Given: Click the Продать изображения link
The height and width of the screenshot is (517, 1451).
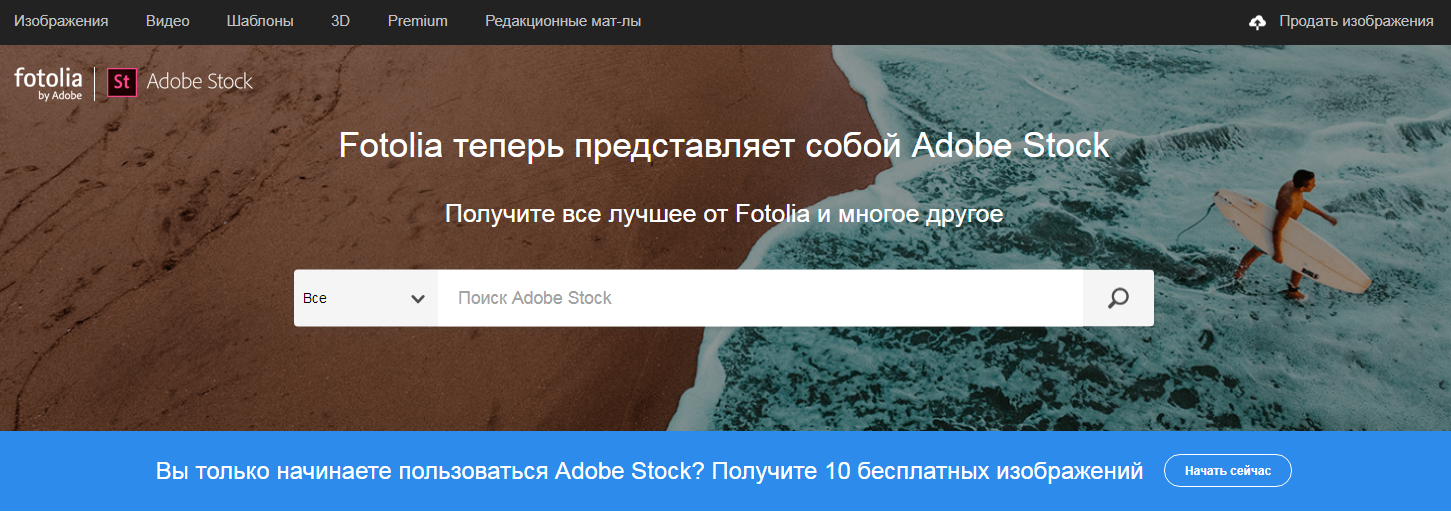Looking at the screenshot, I should point(1356,21).
